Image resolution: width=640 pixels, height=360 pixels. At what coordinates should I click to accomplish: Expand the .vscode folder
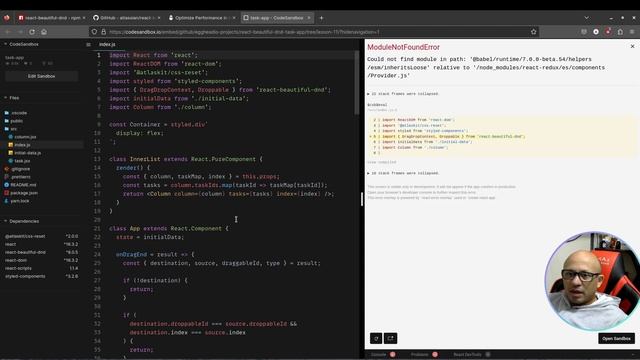point(19,113)
